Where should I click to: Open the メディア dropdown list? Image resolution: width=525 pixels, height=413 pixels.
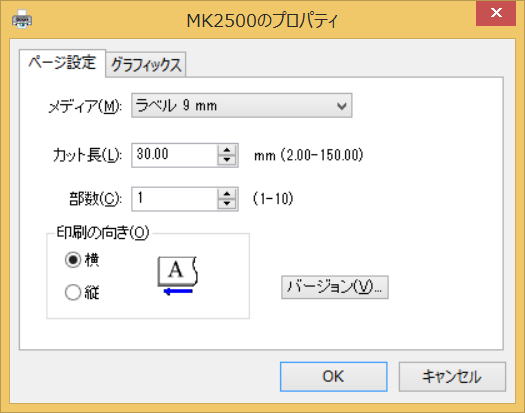tap(241, 106)
